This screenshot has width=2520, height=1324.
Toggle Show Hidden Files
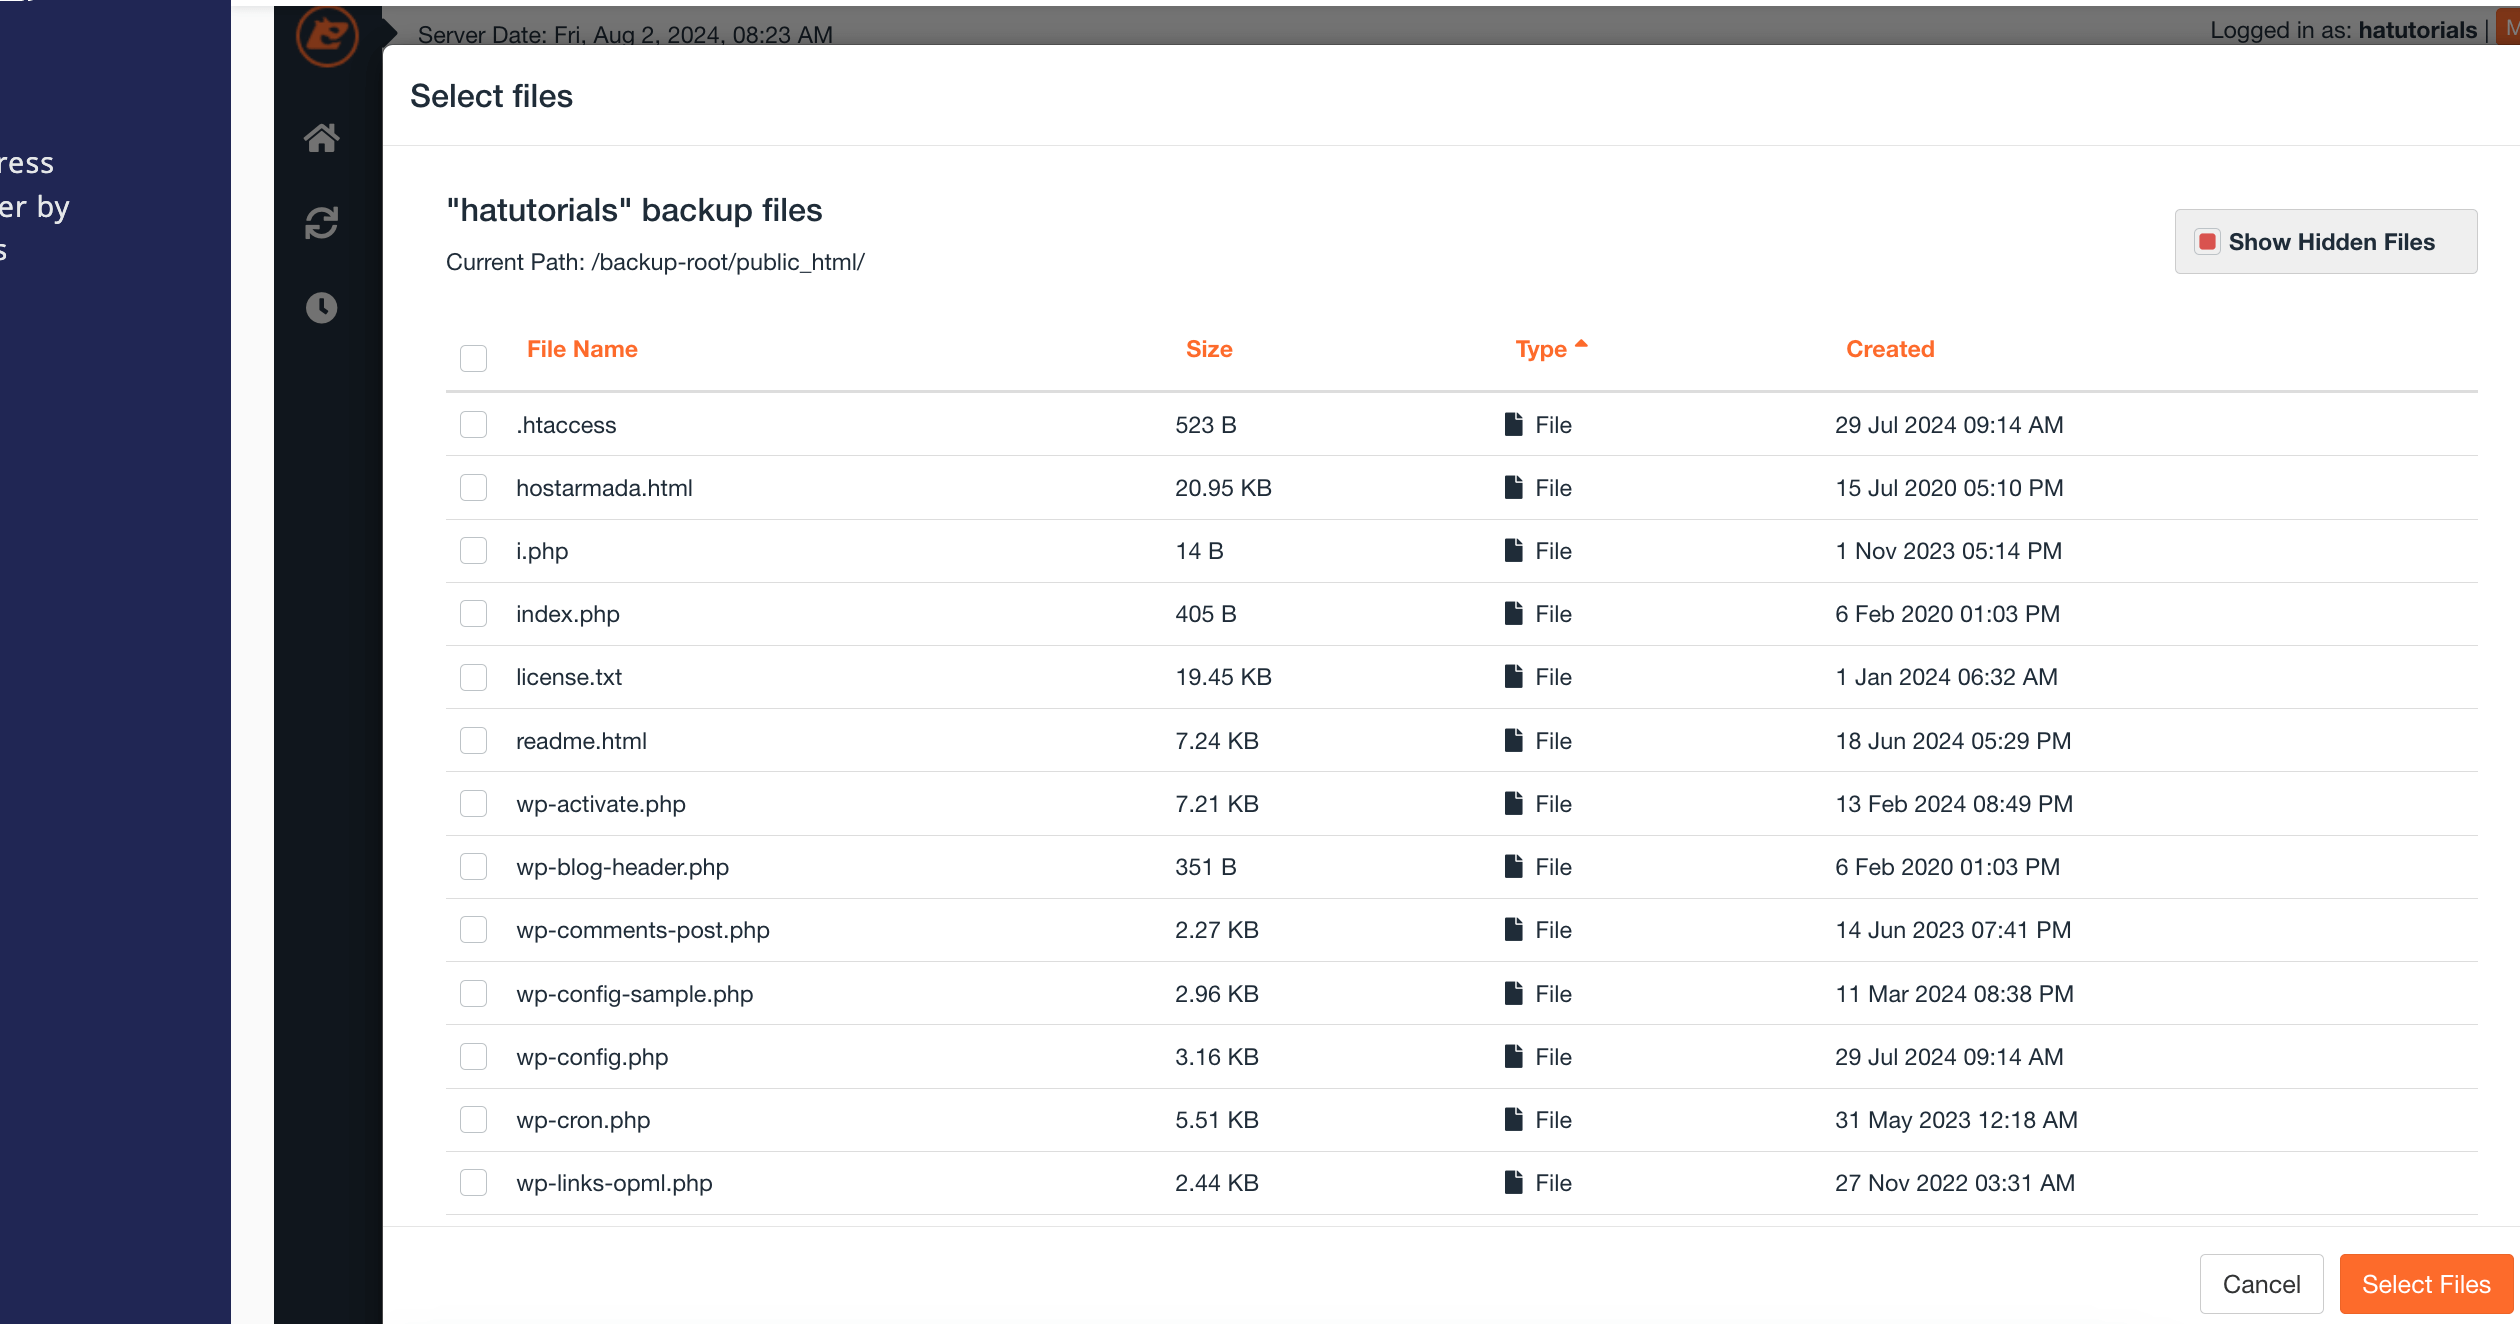(x=2325, y=241)
